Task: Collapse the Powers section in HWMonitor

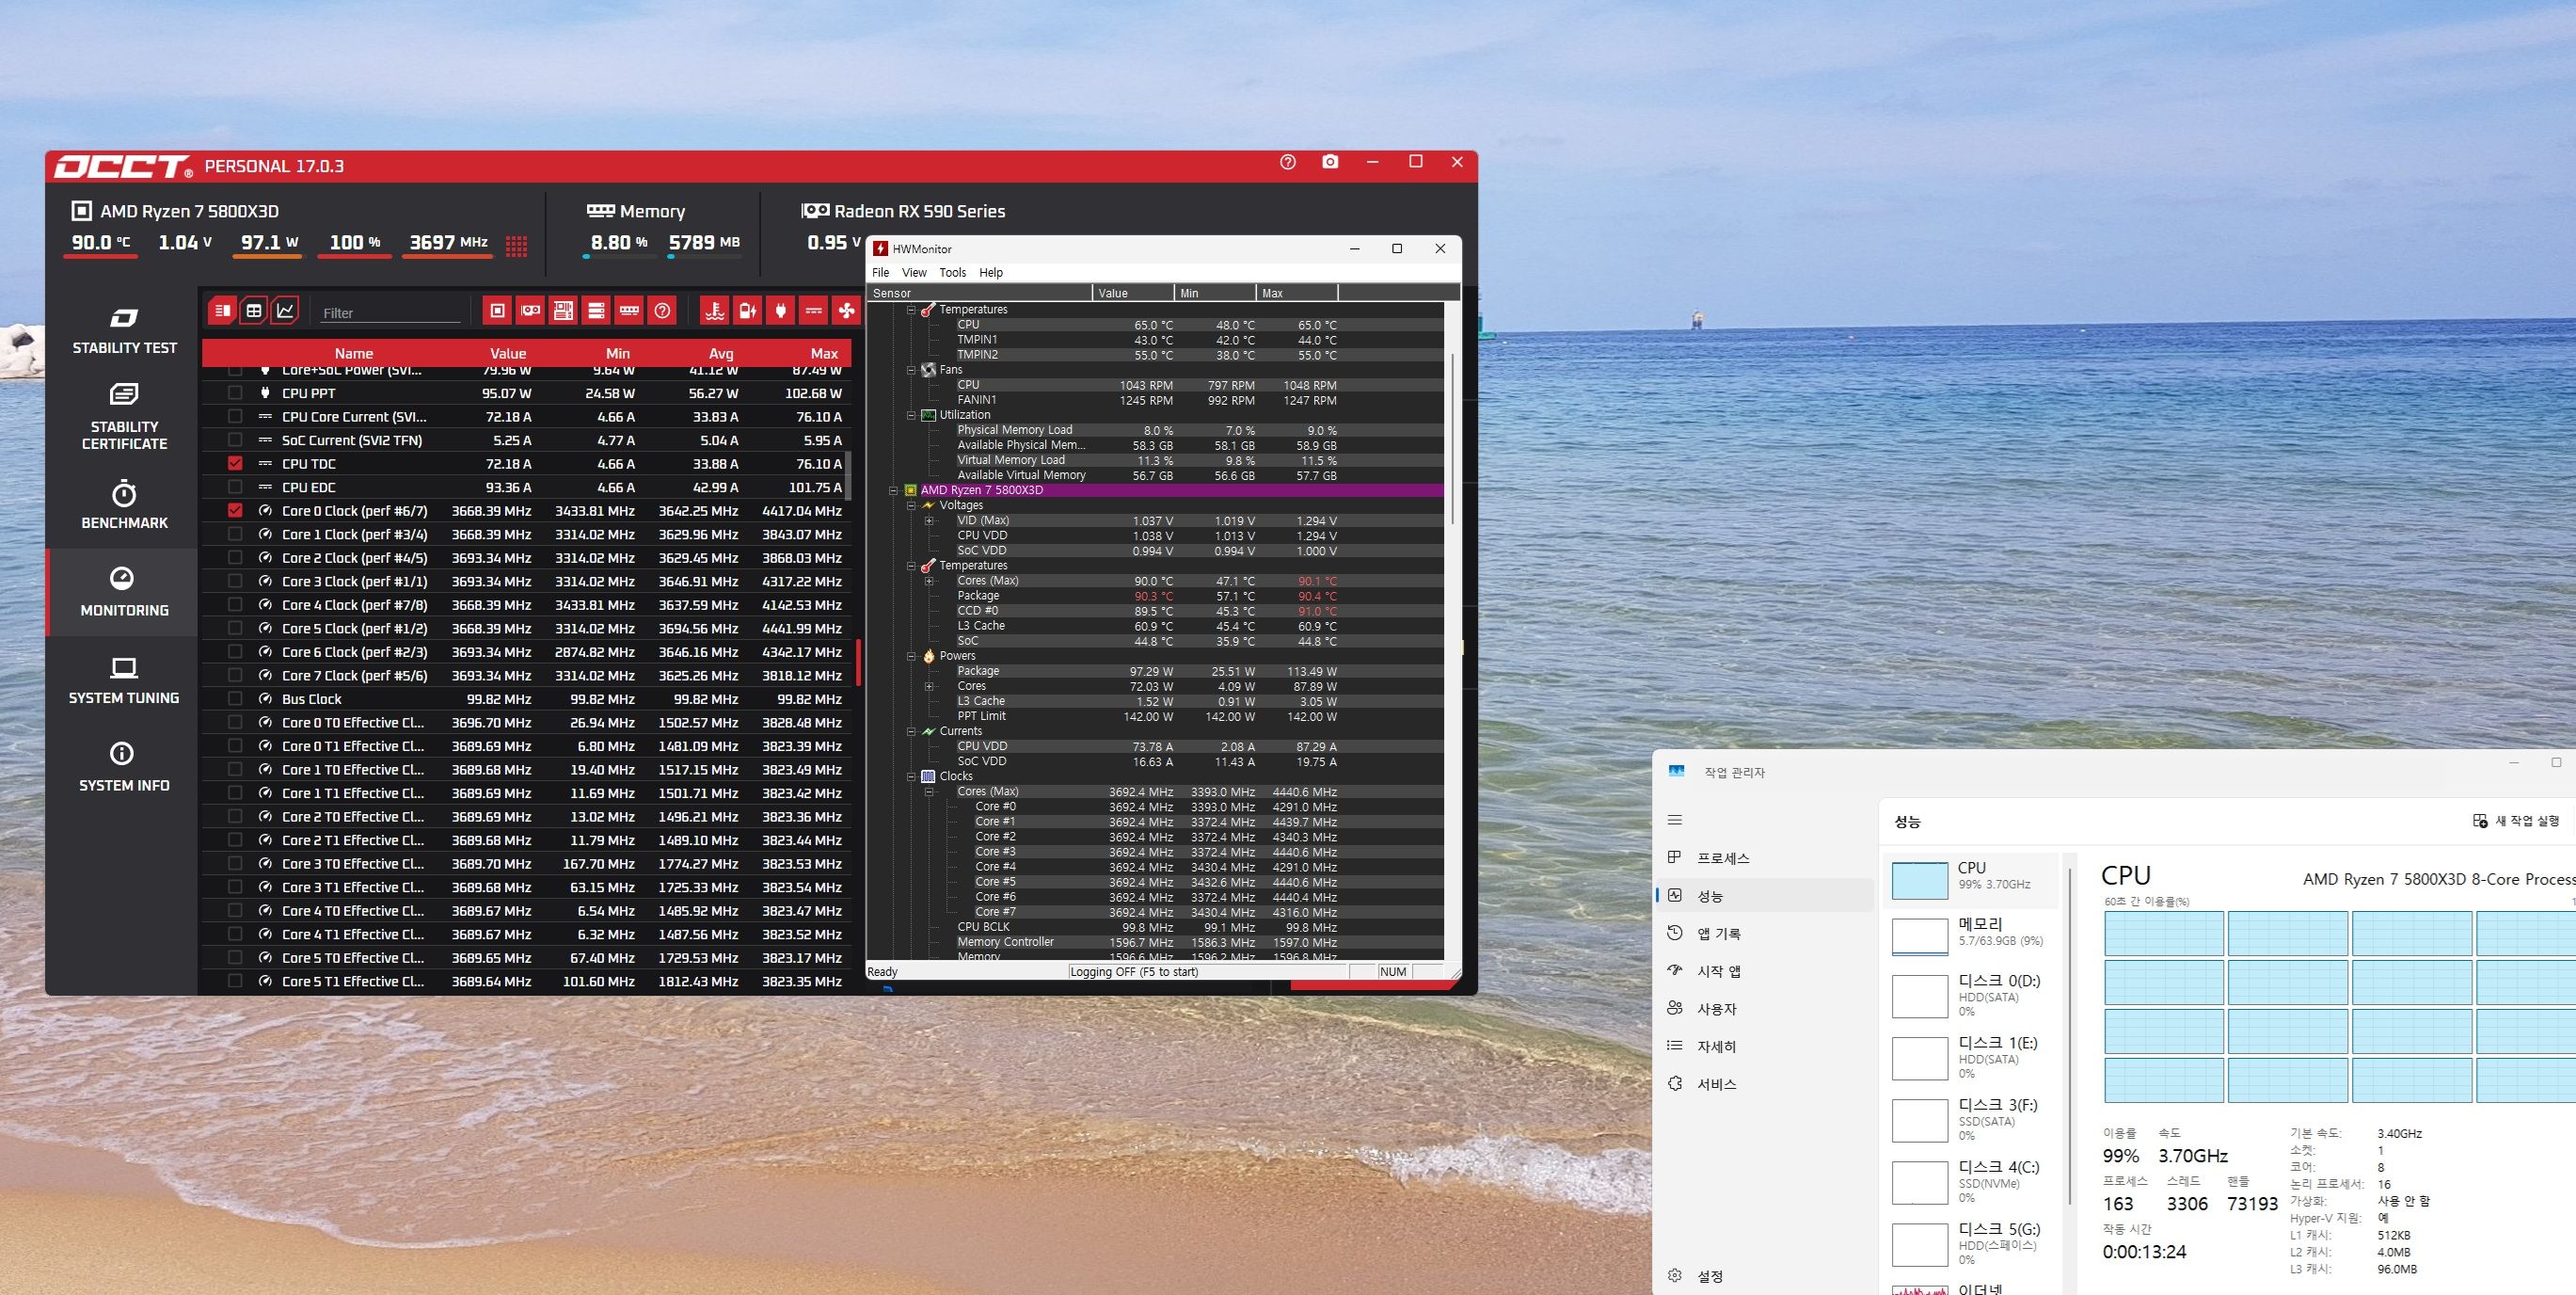Action: [x=911, y=656]
